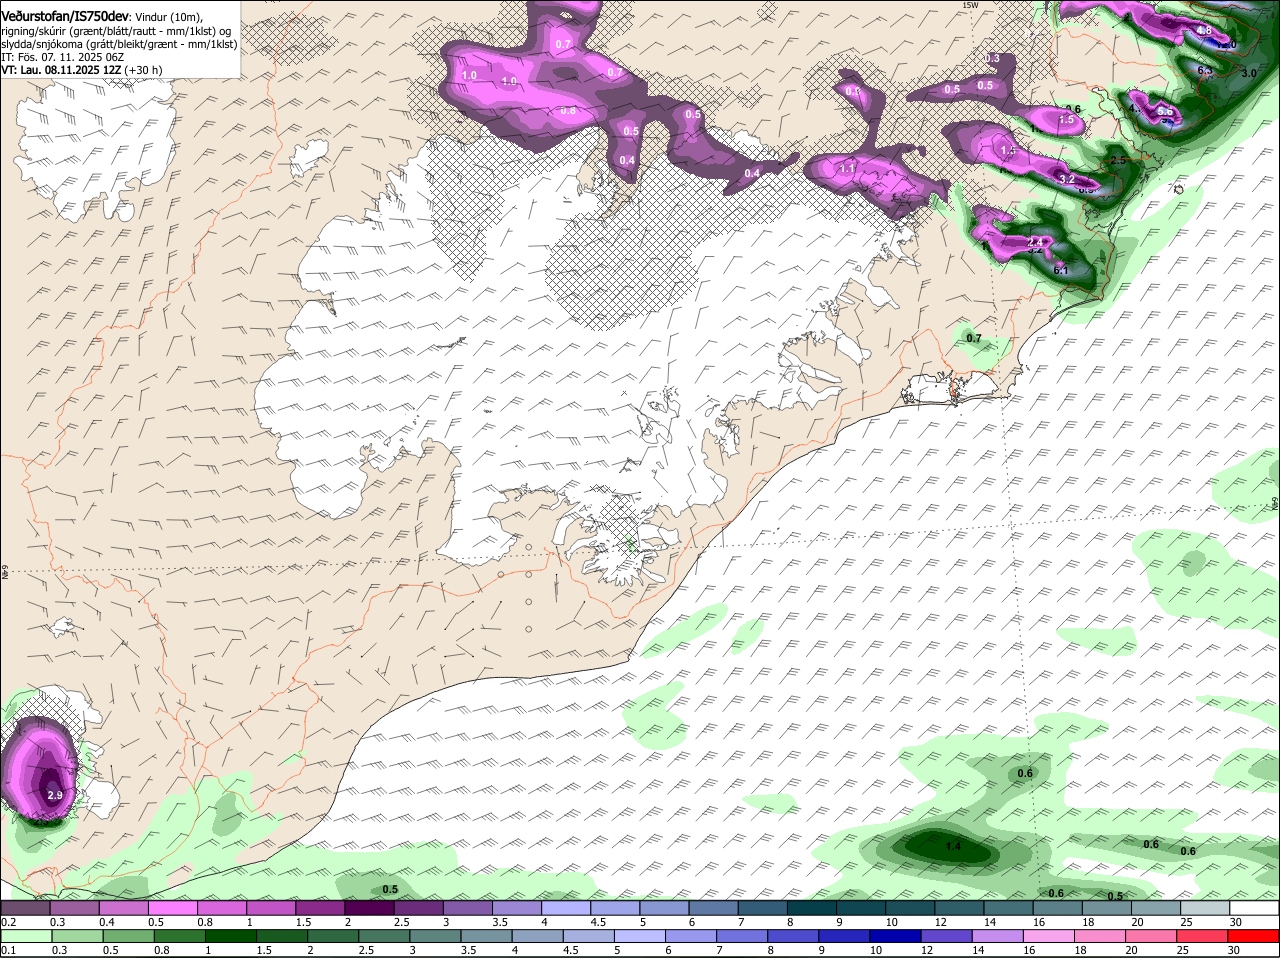Click the '0.1' label on the rain scale
The height and width of the screenshot is (958, 1280).
pyautogui.click(x=8, y=949)
